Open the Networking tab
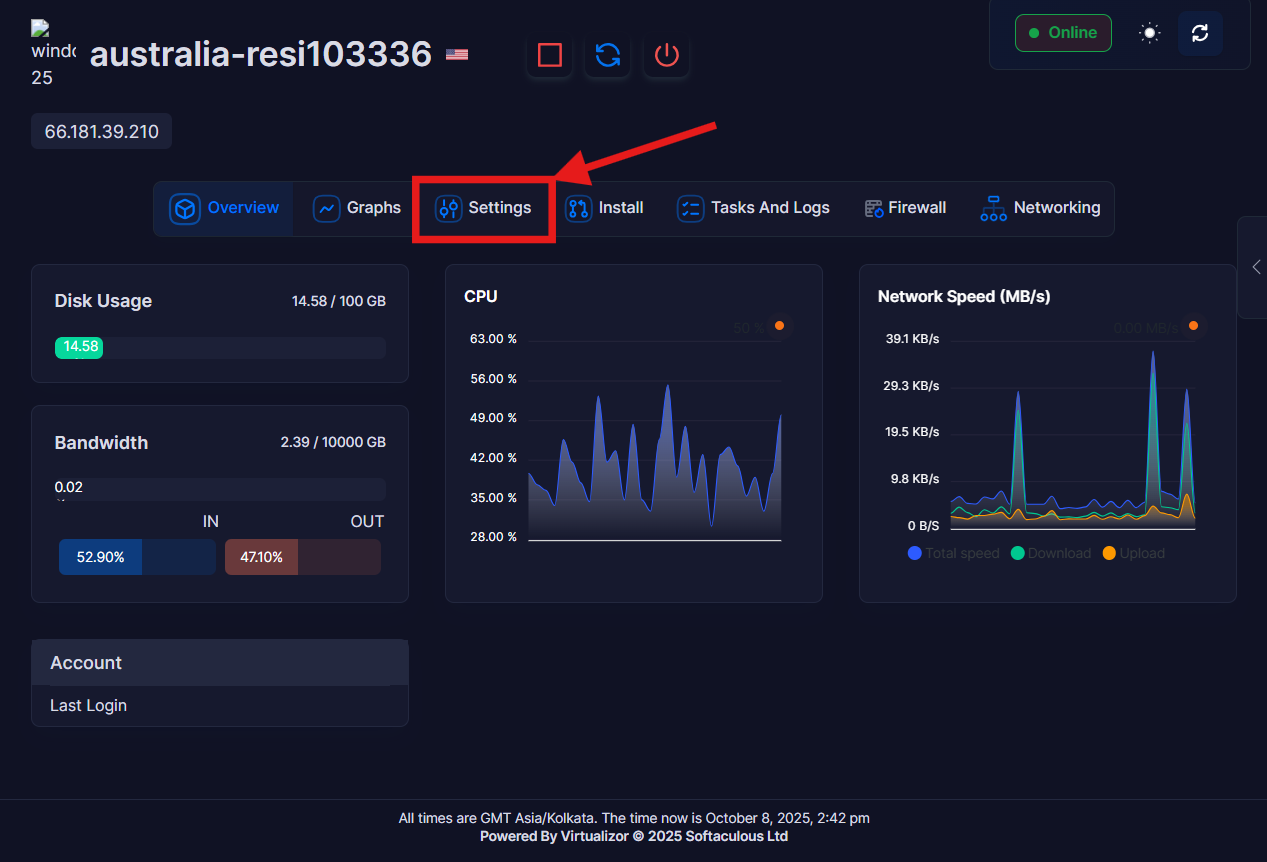 pyautogui.click(x=1040, y=208)
